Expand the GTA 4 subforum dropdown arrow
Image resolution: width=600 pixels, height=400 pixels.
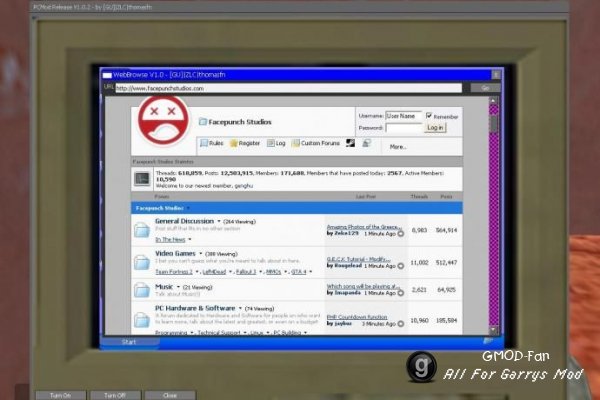310,272
